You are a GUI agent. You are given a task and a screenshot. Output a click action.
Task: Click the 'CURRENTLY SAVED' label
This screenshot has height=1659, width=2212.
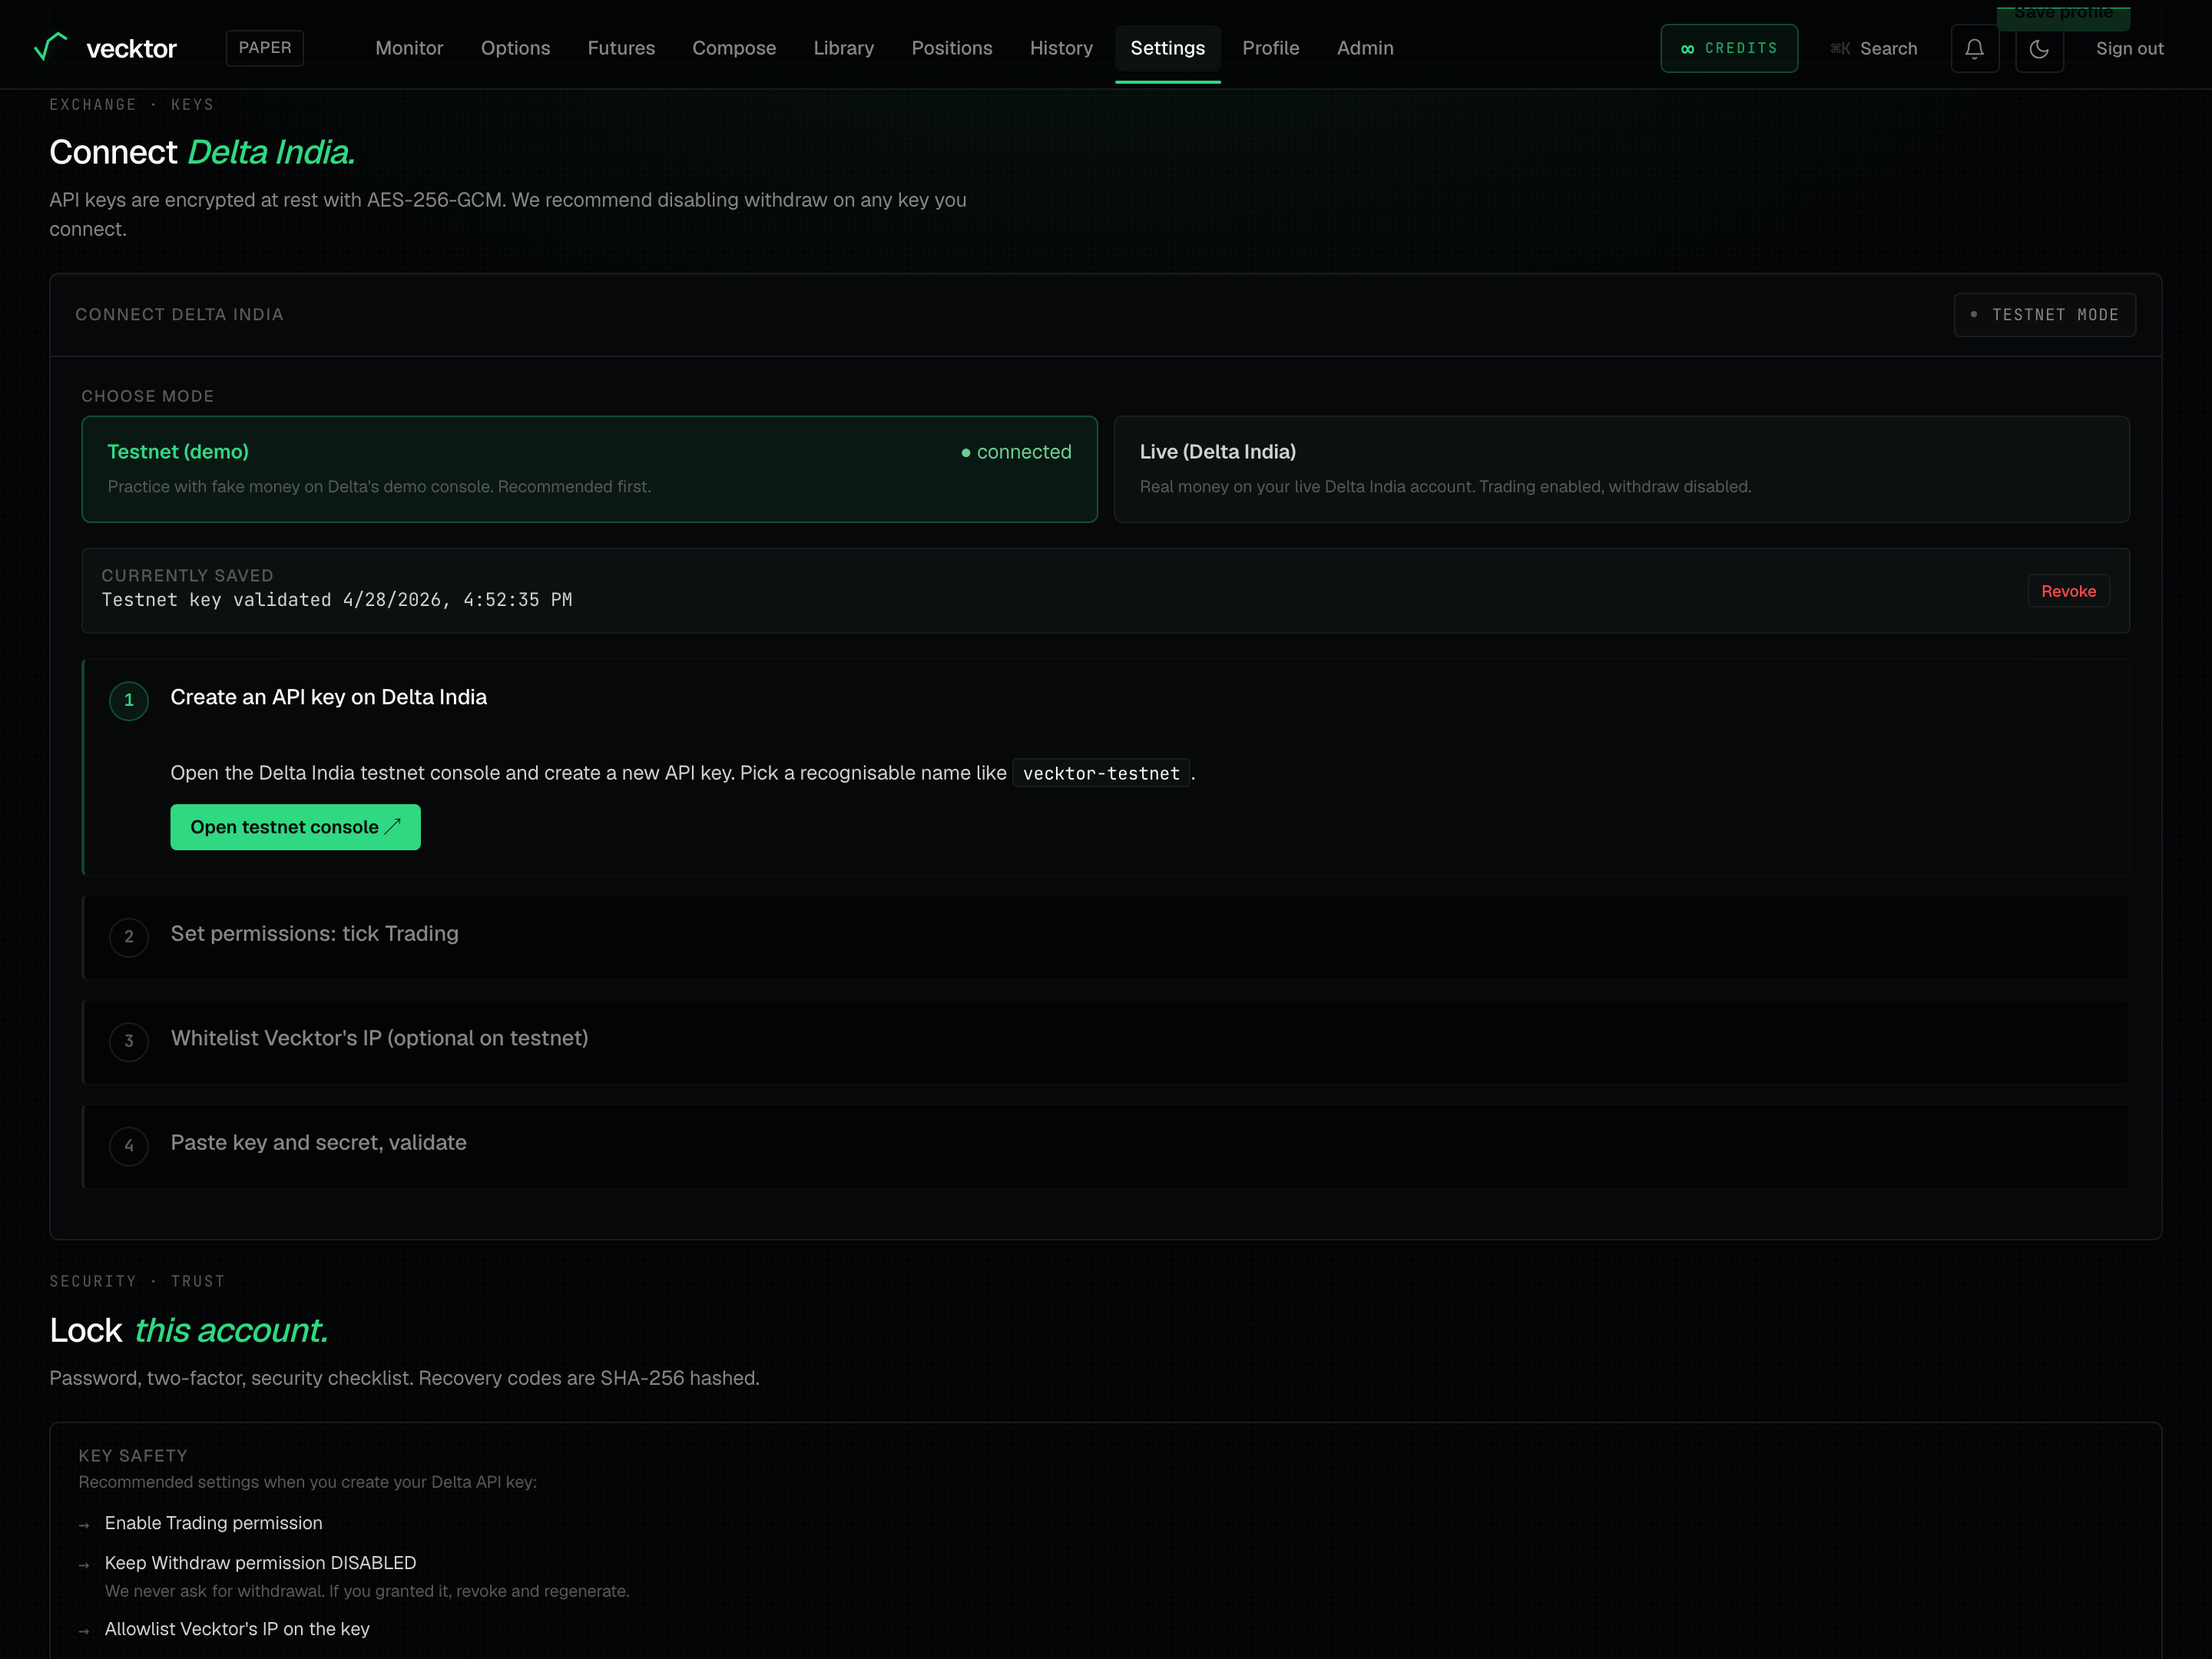(x=187, y=576)
